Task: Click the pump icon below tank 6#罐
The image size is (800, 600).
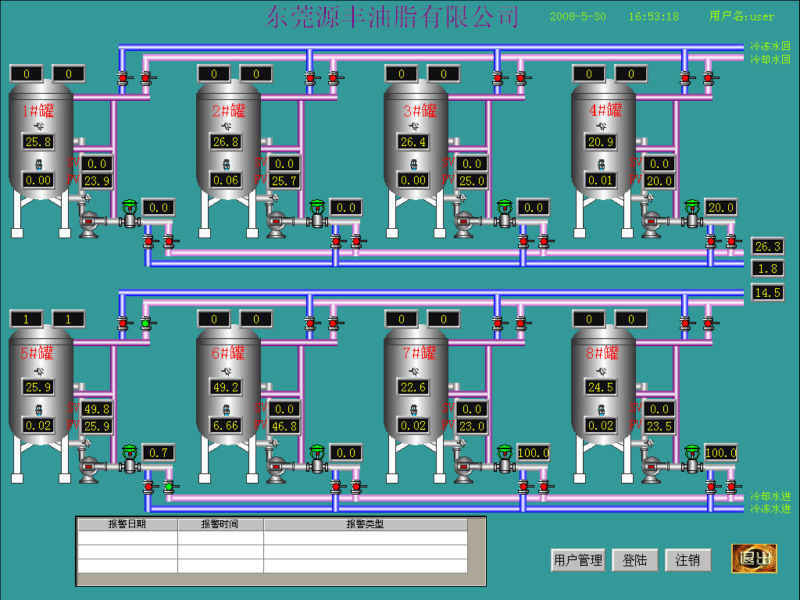Action: [276, 467]
